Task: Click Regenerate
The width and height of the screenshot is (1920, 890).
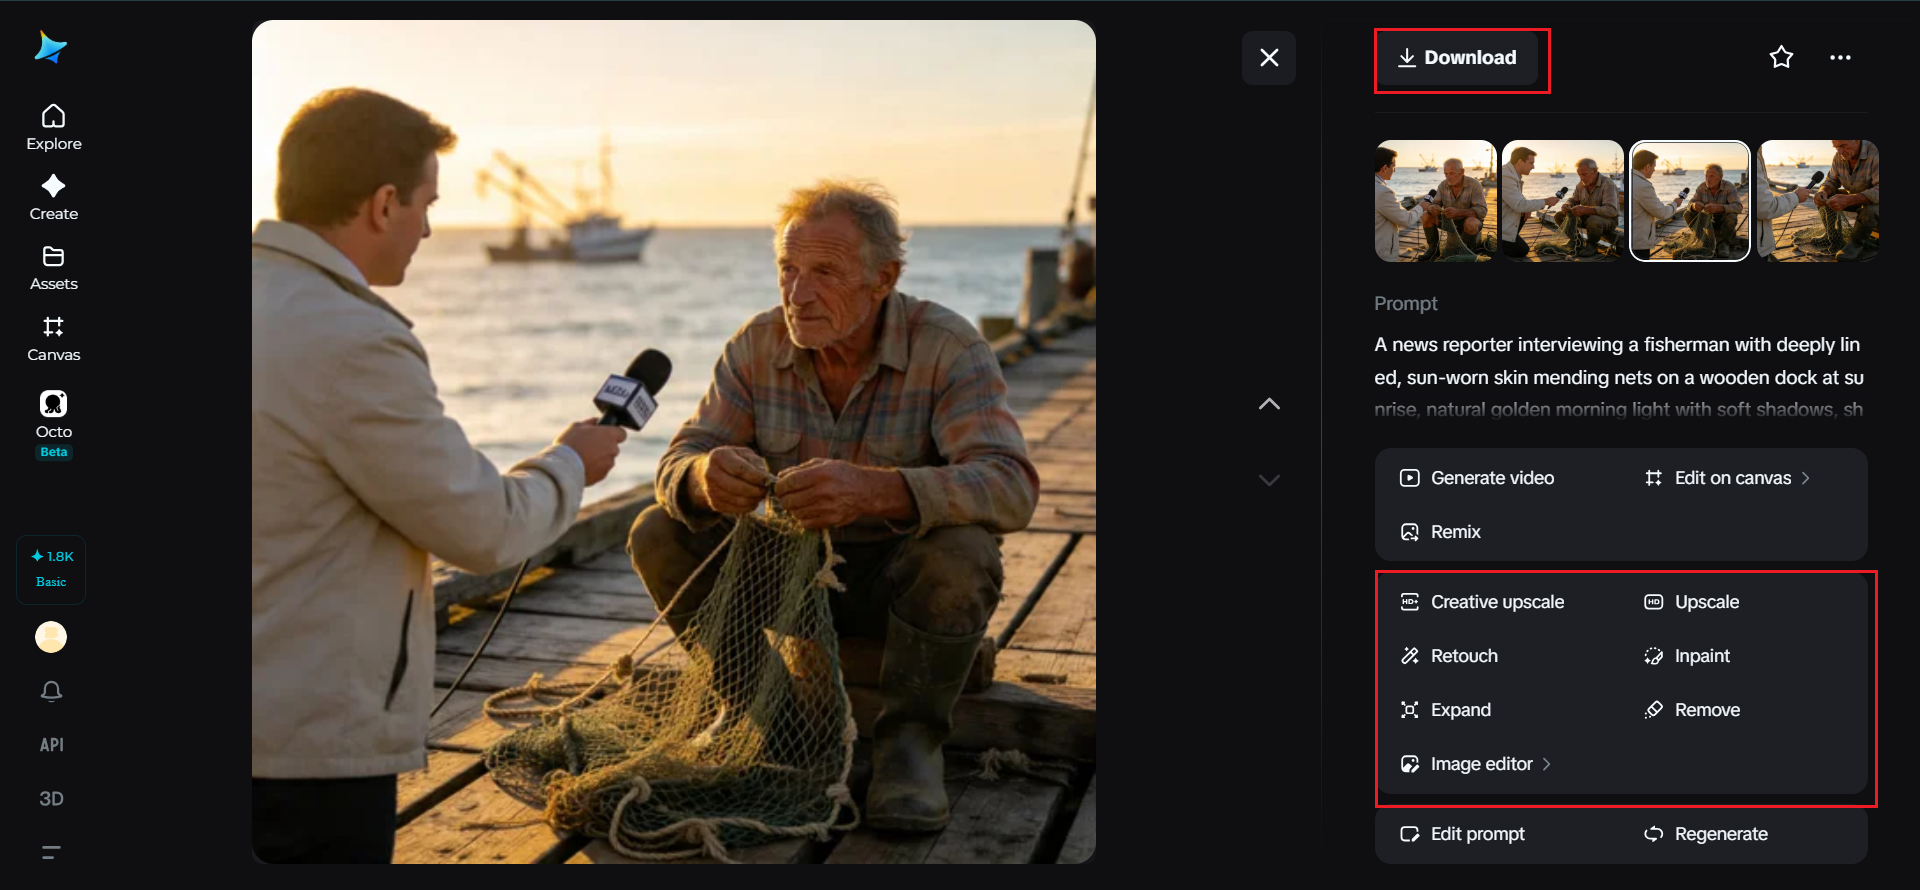Action: (1706, 834)
